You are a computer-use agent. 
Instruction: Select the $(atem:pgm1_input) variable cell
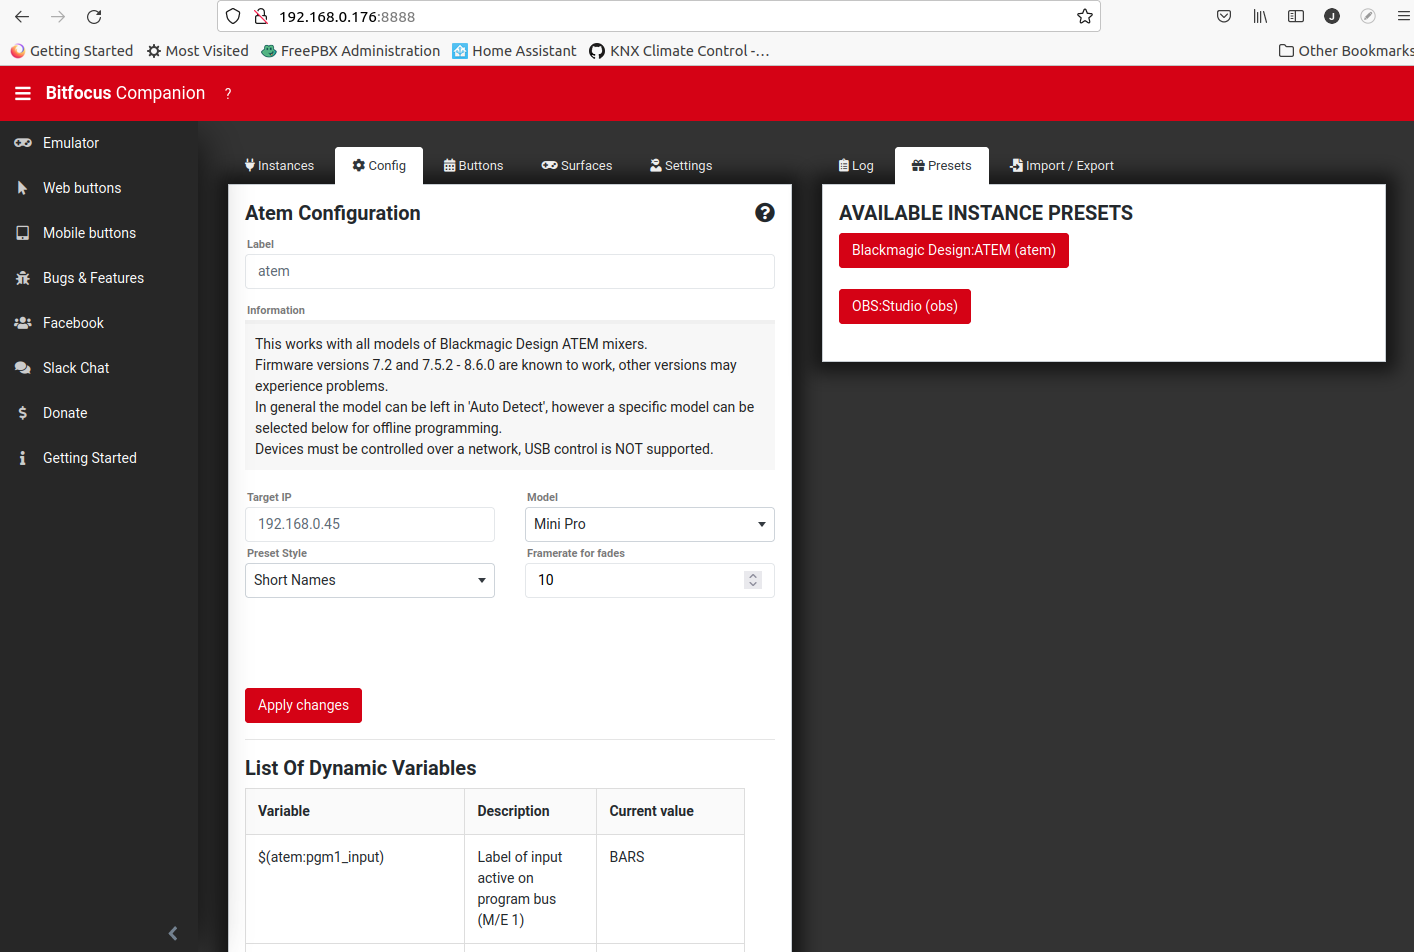point(355,888)
